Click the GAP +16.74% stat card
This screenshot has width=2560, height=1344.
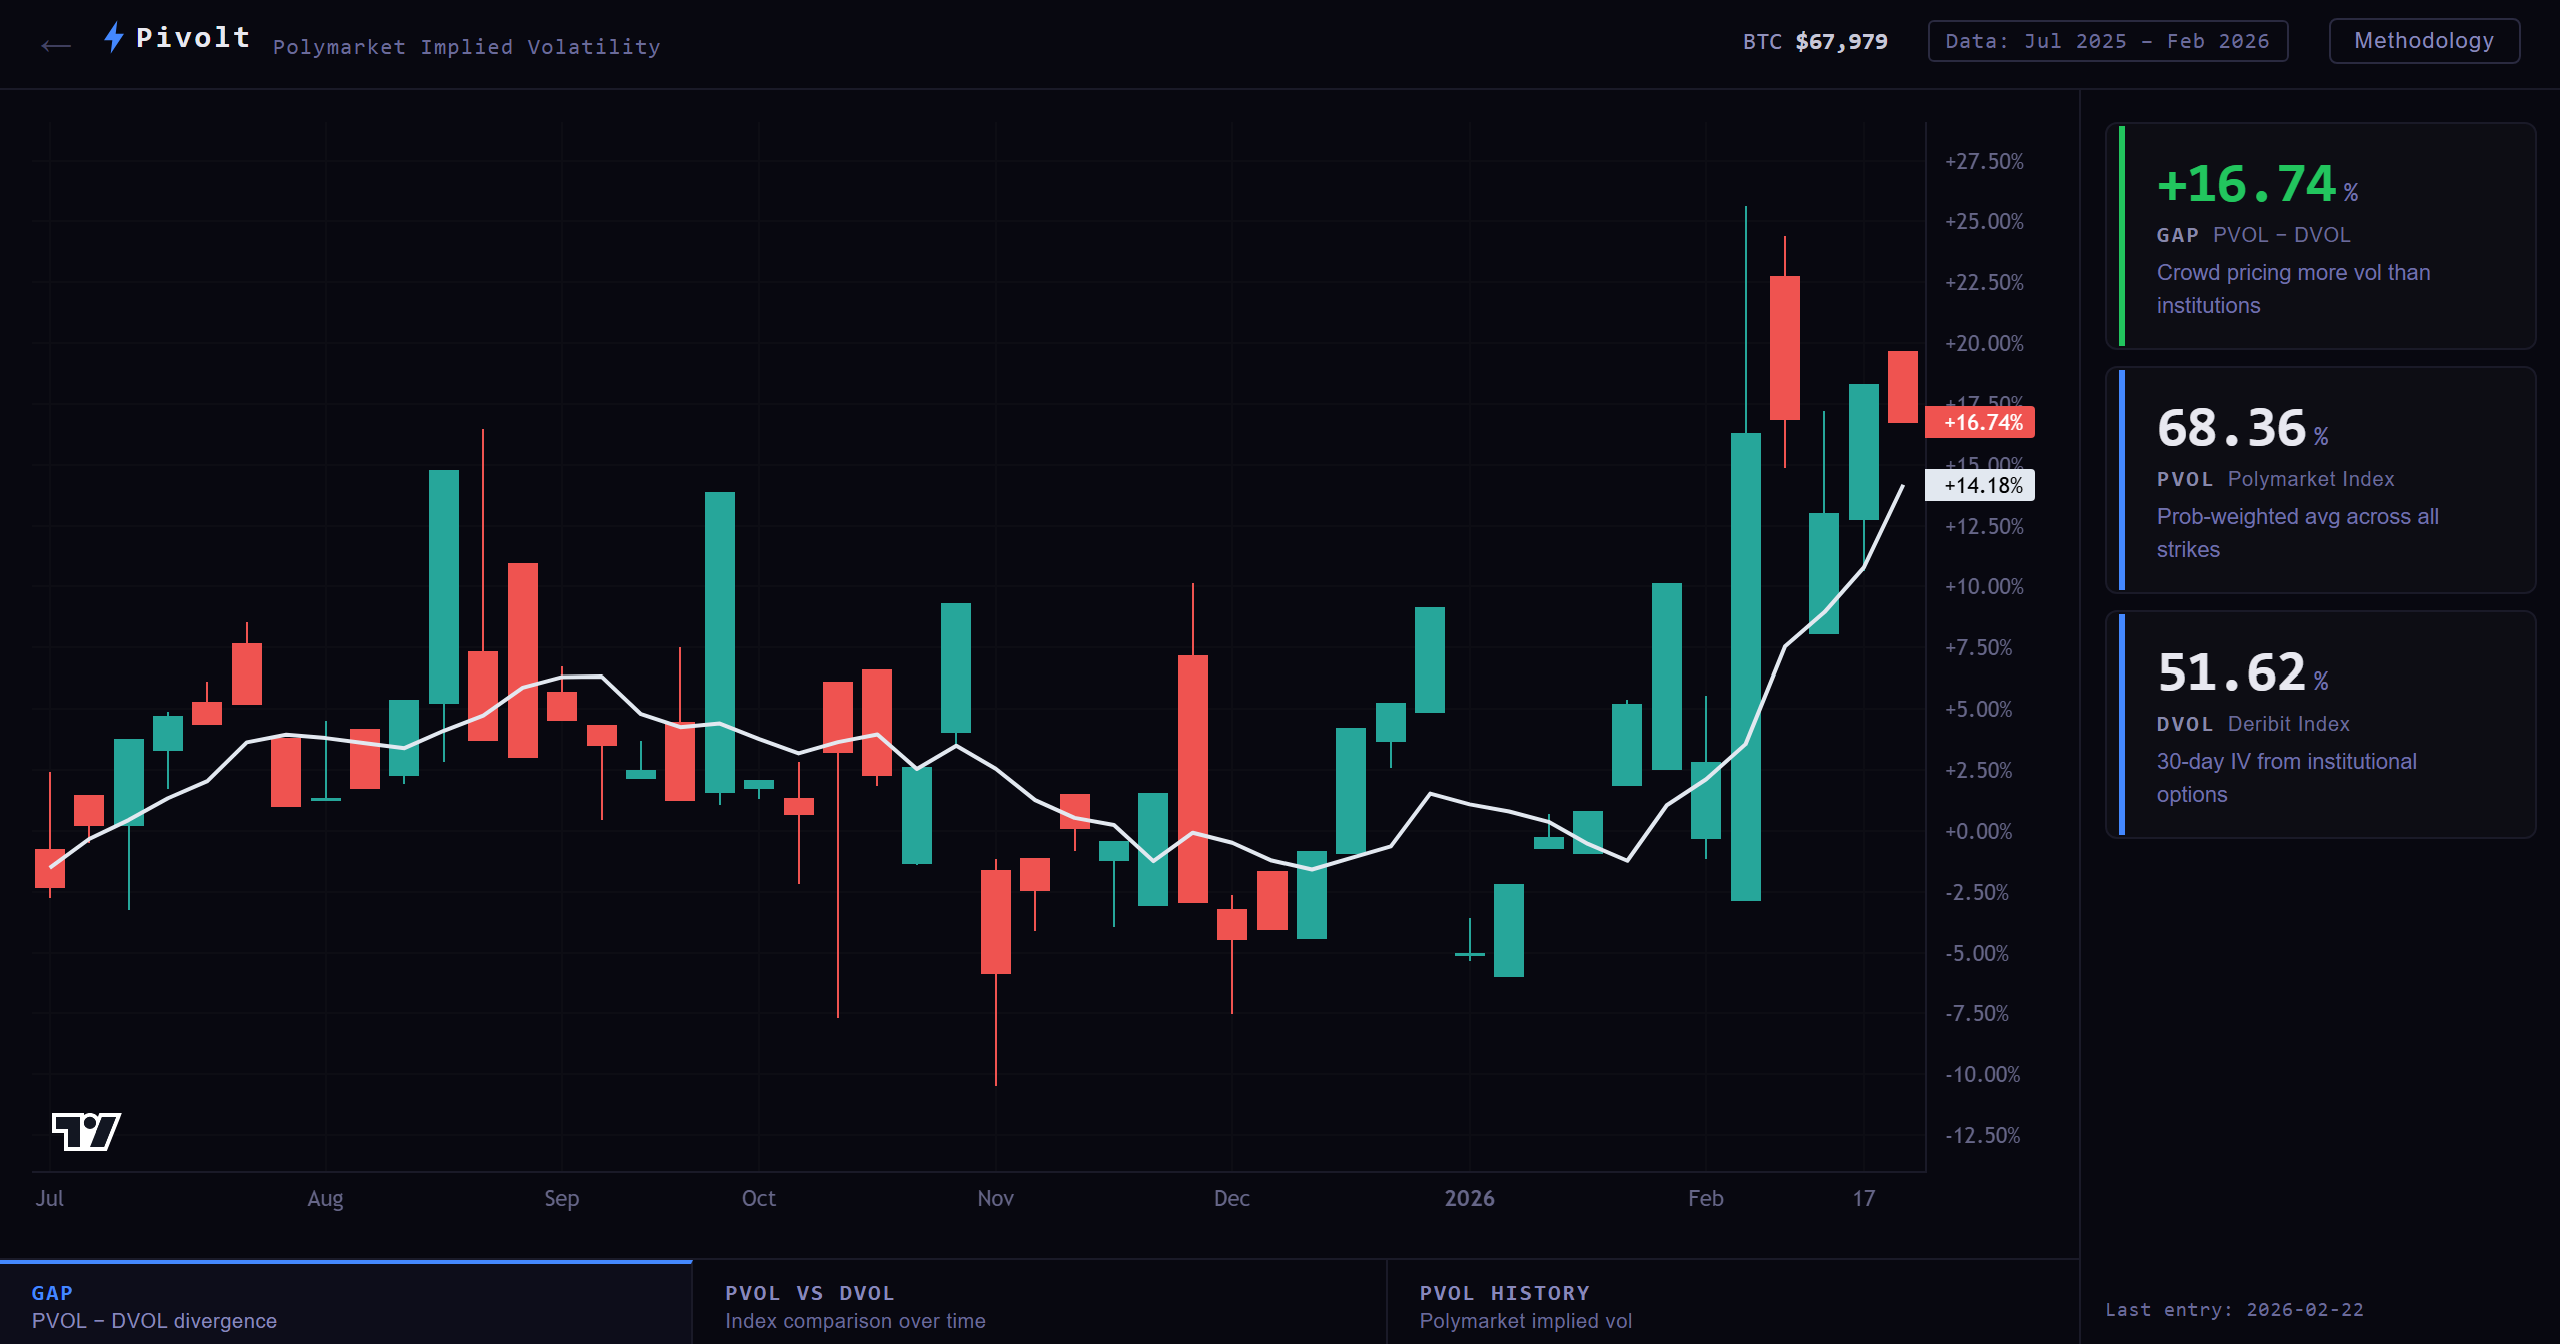[2320, 236]
